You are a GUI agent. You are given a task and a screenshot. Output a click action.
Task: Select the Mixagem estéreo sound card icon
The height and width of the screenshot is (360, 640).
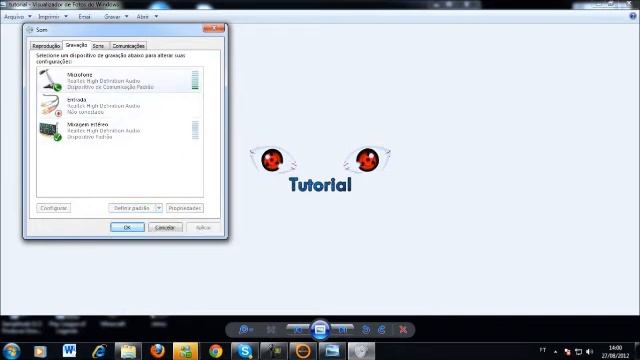(x=50, y=131)
